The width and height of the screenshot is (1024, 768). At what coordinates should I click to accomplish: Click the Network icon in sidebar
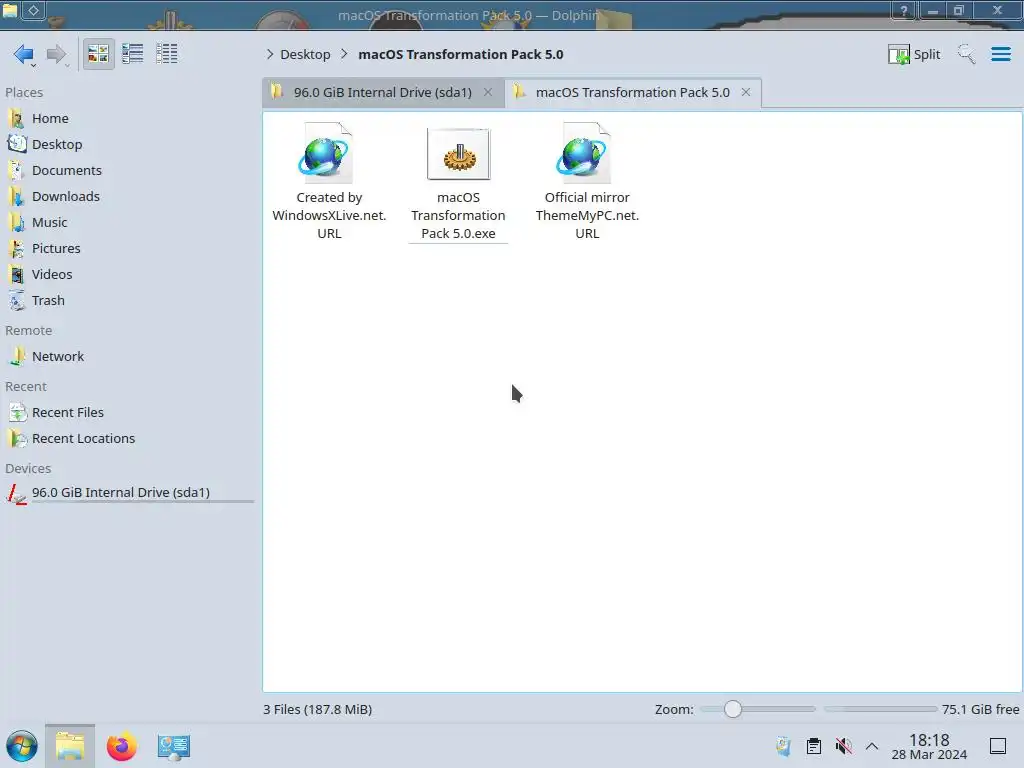coord(17,357)
